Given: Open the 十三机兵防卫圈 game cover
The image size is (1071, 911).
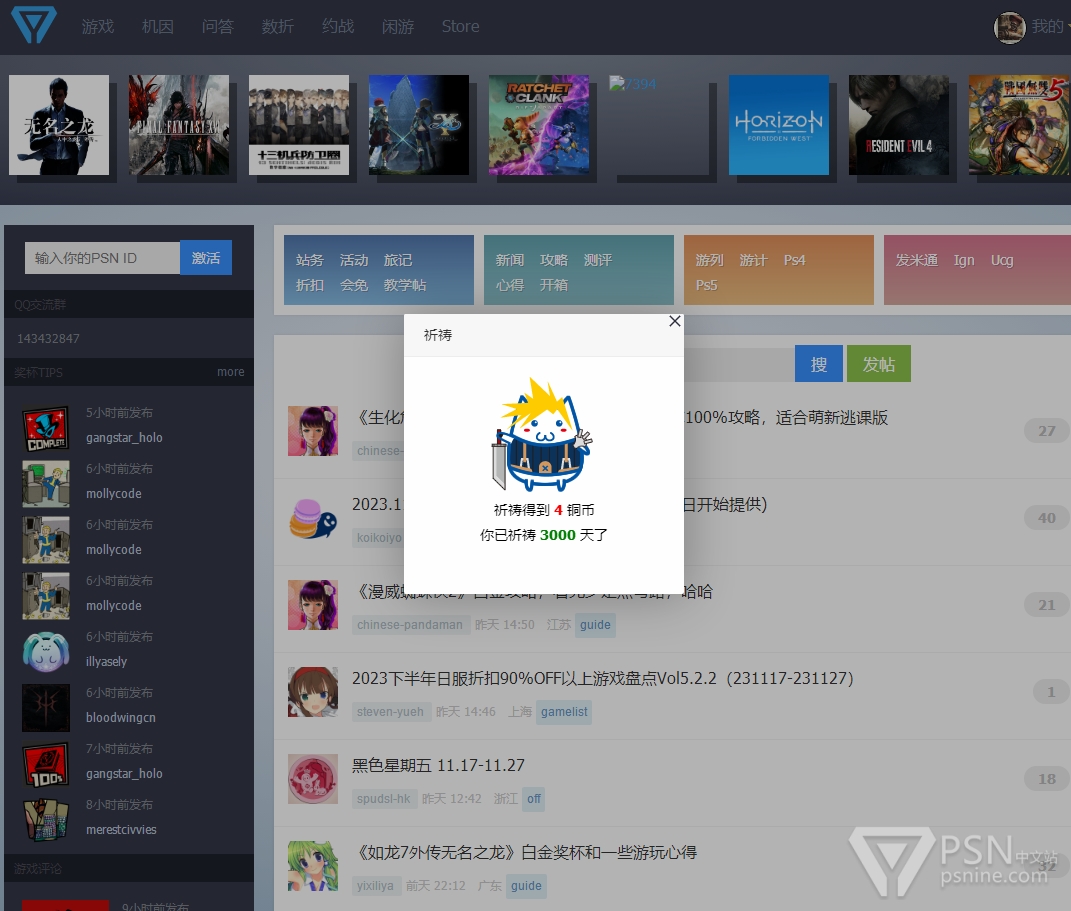Looking at the screenshot, I should click(x=299, y=125).
